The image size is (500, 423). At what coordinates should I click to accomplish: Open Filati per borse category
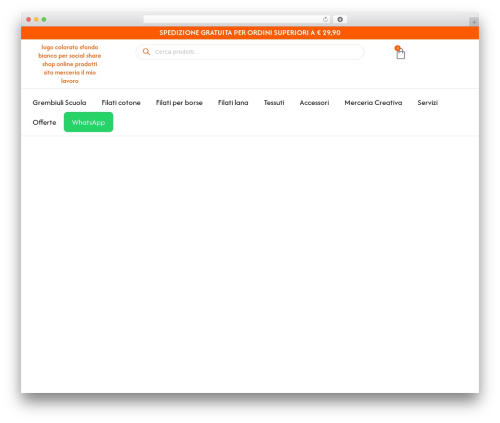(x=179, y=103)
